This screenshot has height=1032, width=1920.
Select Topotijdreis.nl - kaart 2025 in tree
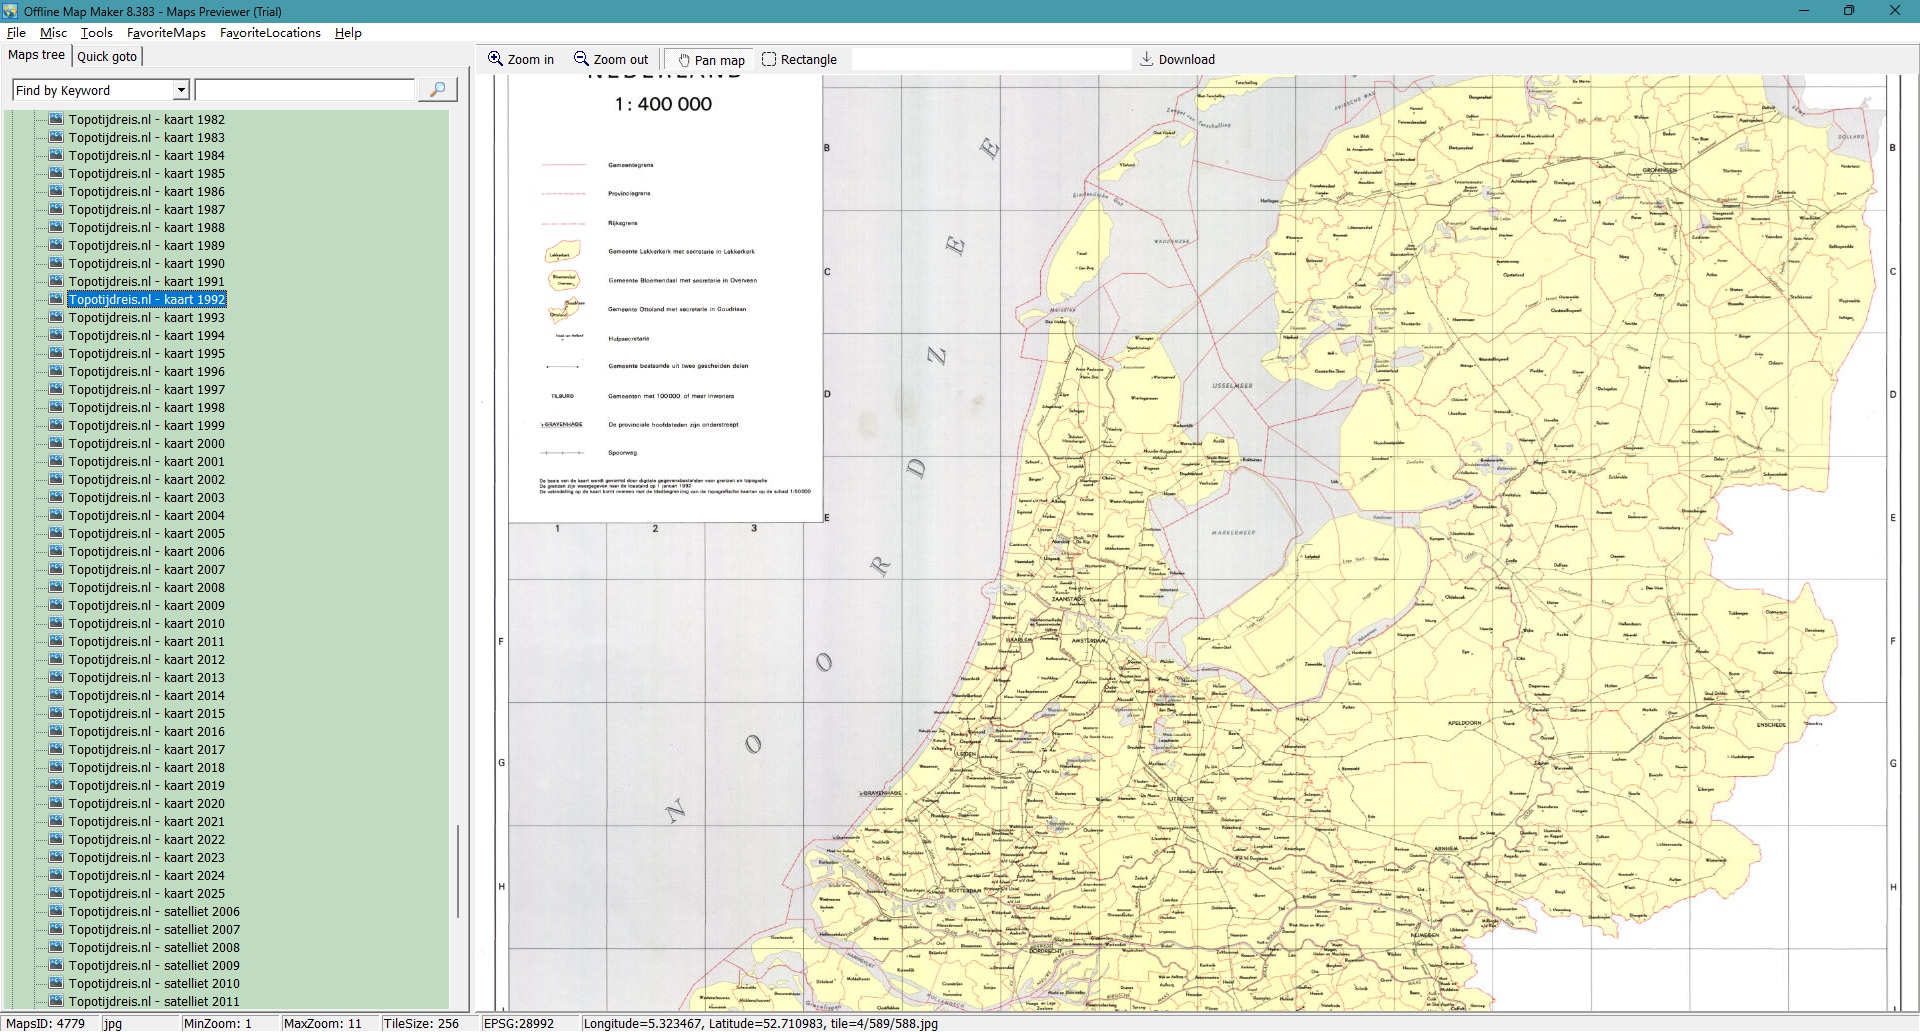(146, 893)
